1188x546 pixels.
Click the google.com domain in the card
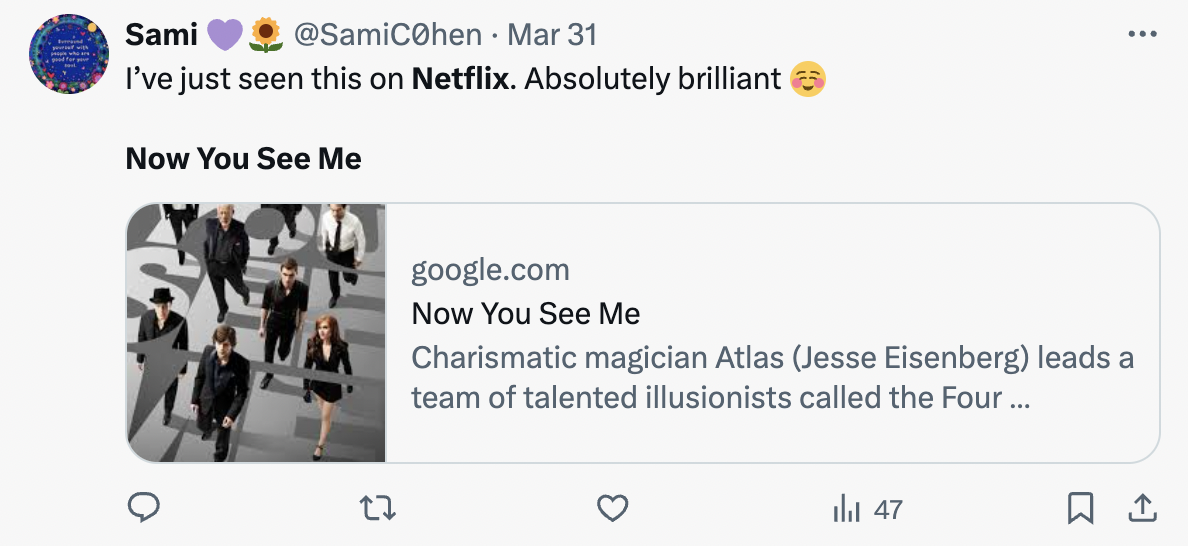pos(490,269)
